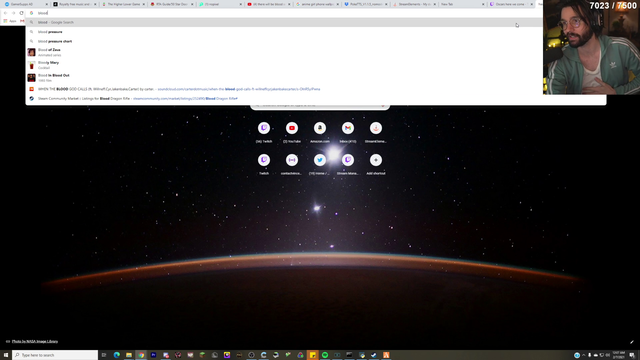Open Steam from the taskbar

(374, 355)
